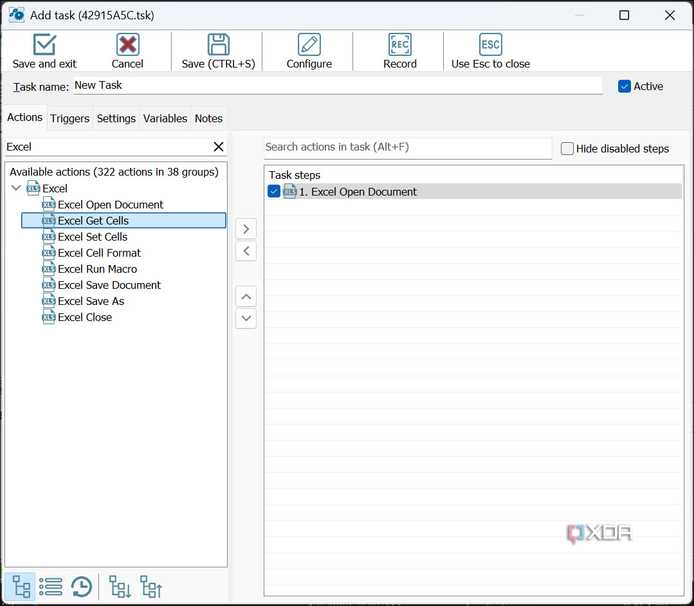This screenshot has height=606, width=694.
Task: Remove step with the left arrow button
Action: [246, 251]
